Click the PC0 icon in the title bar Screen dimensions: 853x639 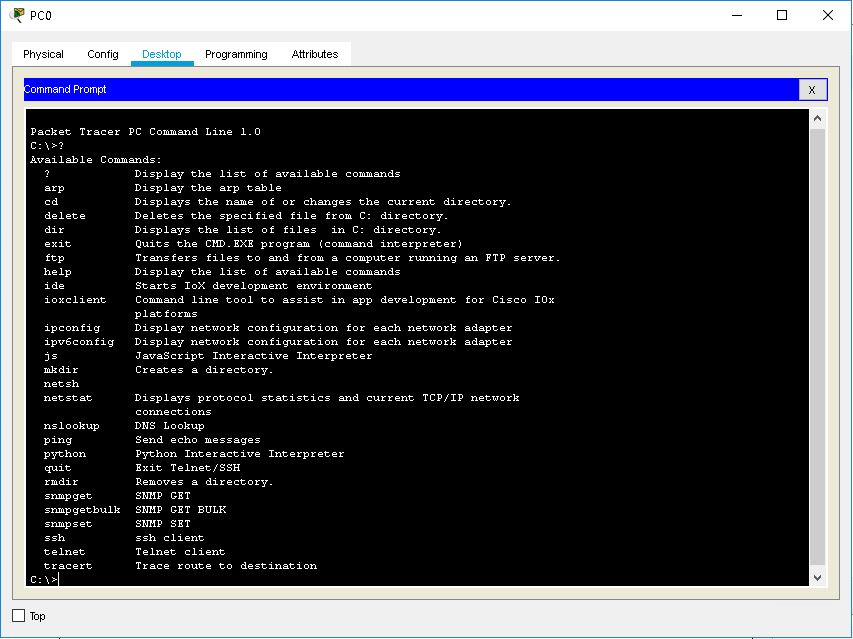(x=14, y=15)
